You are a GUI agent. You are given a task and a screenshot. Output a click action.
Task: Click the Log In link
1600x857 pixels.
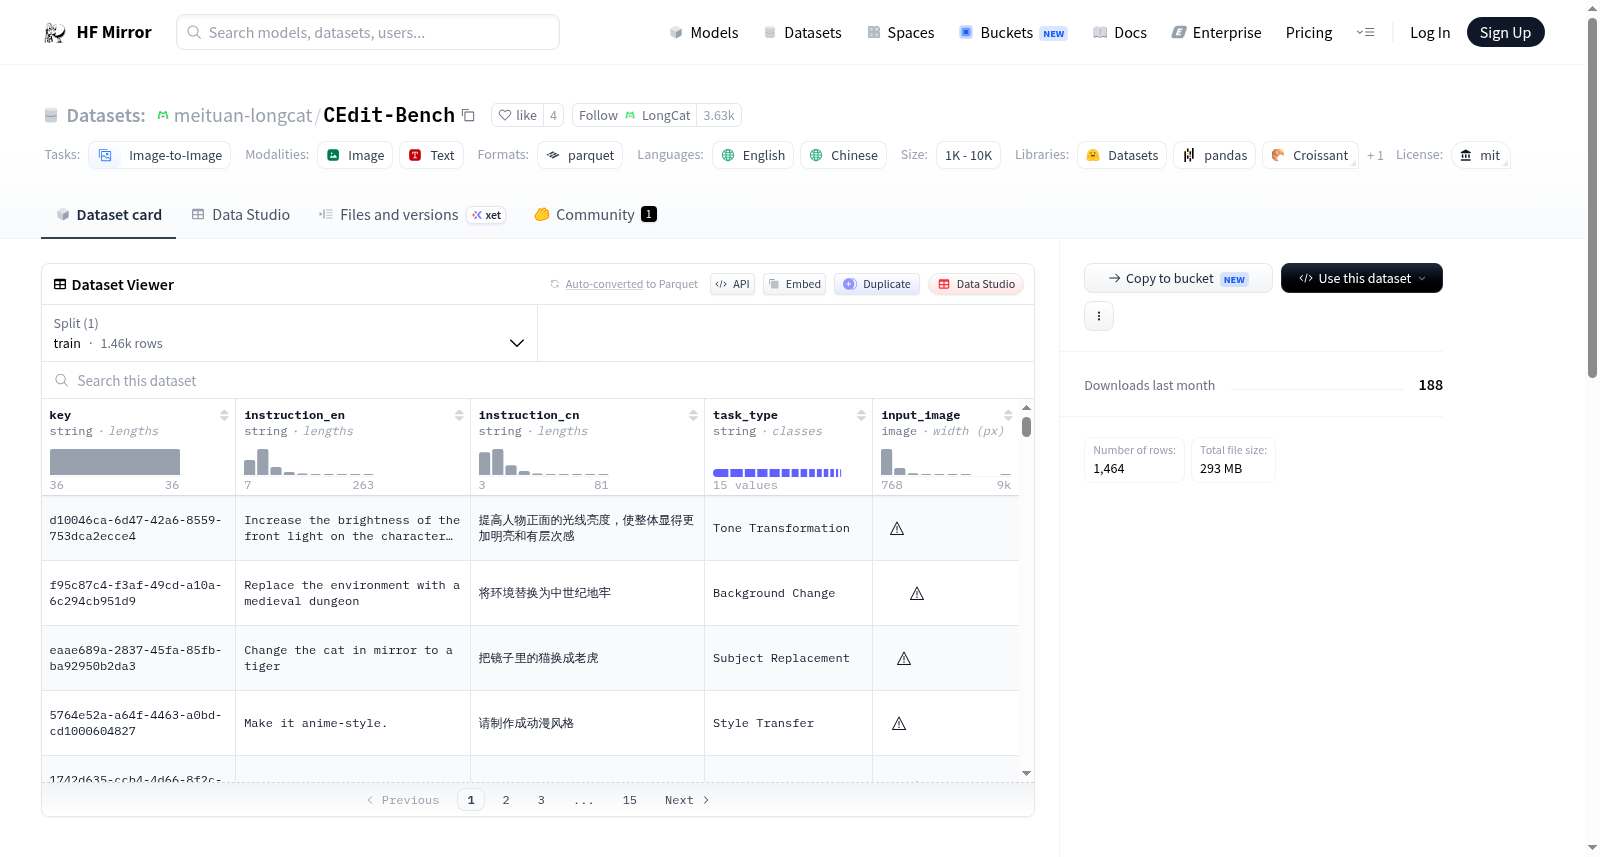click(1430, 33)
